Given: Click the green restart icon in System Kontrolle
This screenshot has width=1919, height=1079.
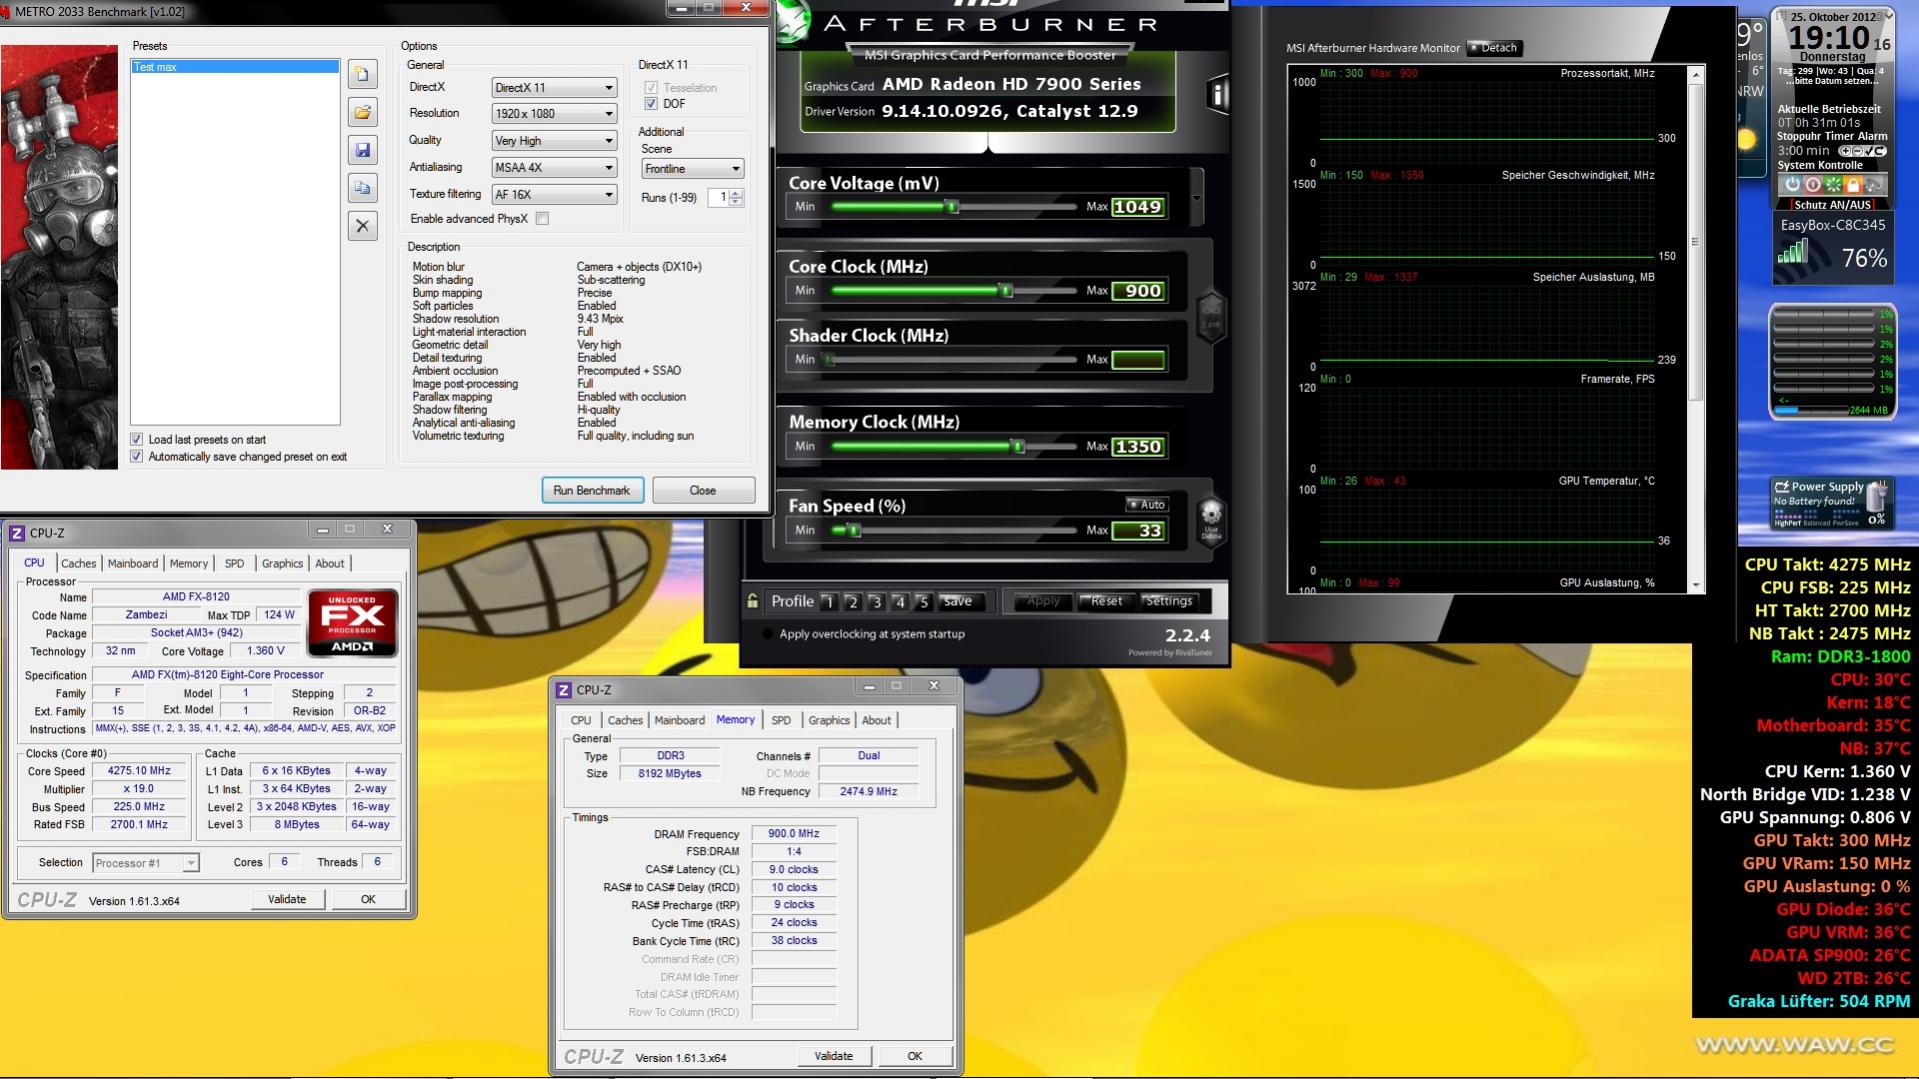Looking at the screenshot, I should click(x=1833, y=184).
